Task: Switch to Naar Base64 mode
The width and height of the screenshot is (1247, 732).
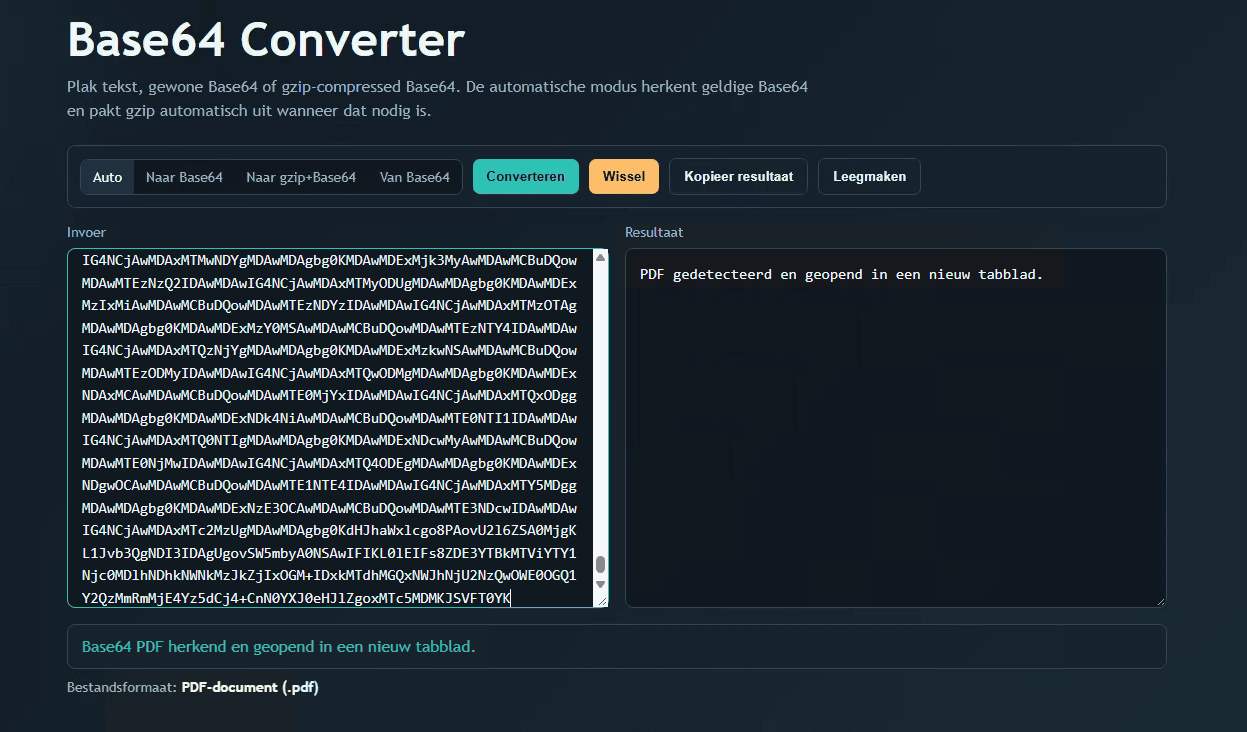Action: [184, 177]
